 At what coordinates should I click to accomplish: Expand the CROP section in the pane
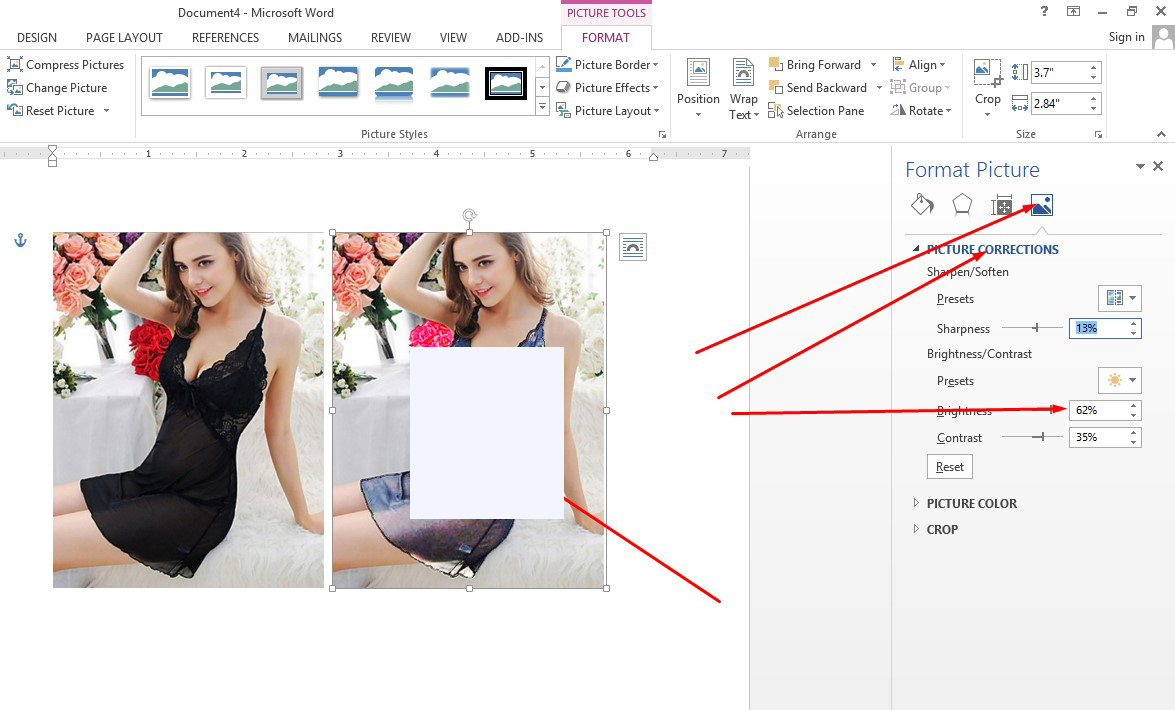click(x=942, y=529)
